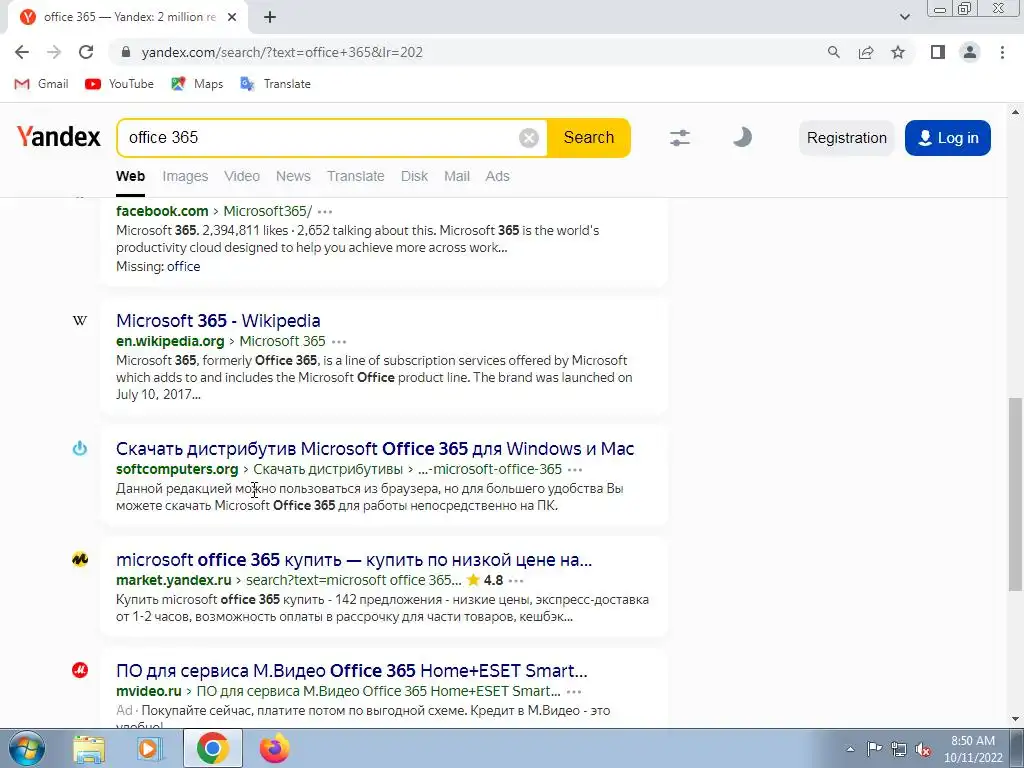Open the en.wikipedia.org domain link
This screenshot has height=768, width=1024.
tap(170, 341)
